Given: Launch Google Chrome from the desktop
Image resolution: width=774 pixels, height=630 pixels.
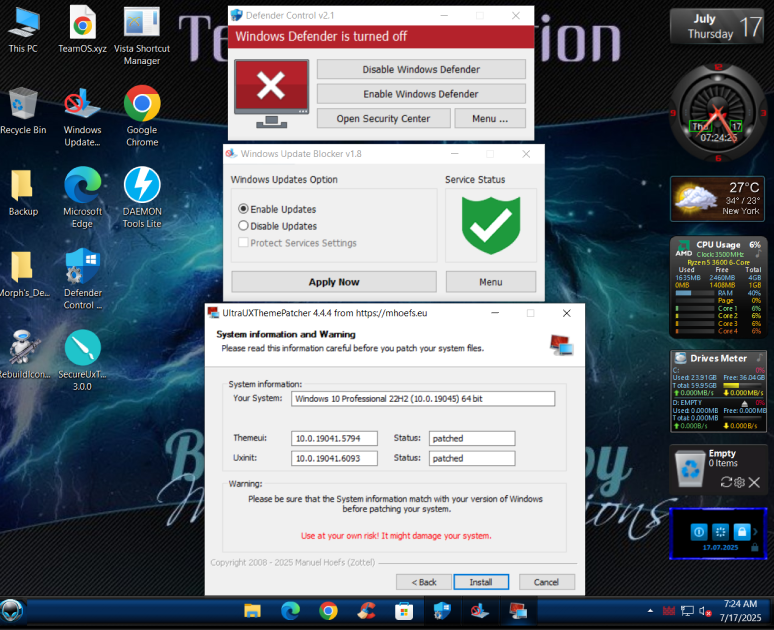Looking at the screenshot, I should [x=142, y=116].
